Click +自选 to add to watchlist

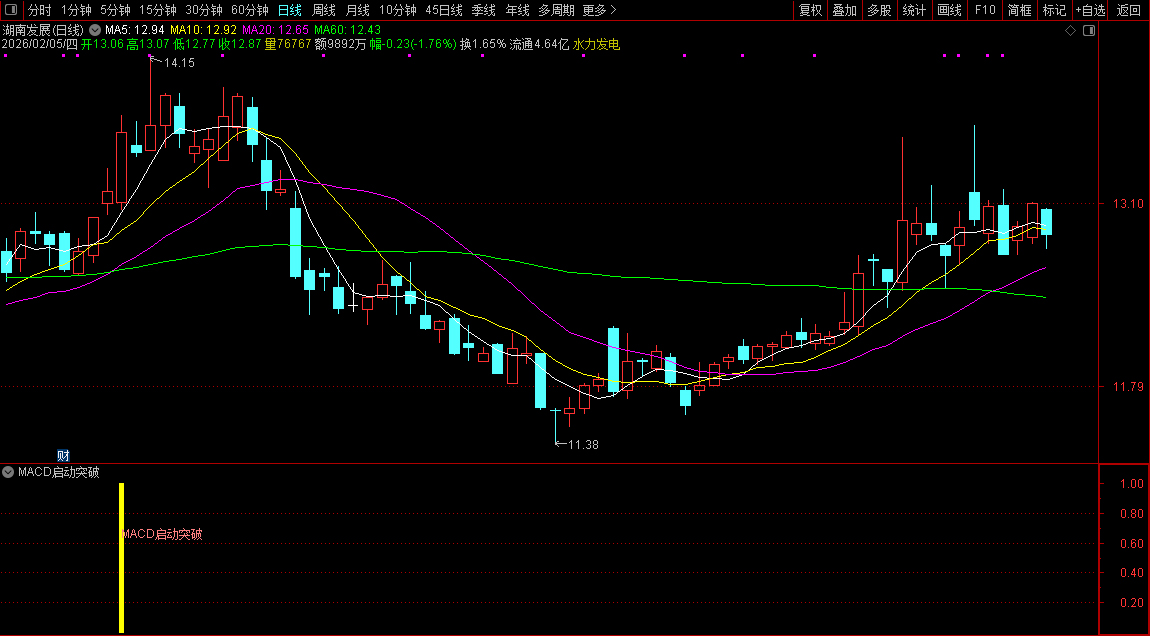tap(1090, 10)
